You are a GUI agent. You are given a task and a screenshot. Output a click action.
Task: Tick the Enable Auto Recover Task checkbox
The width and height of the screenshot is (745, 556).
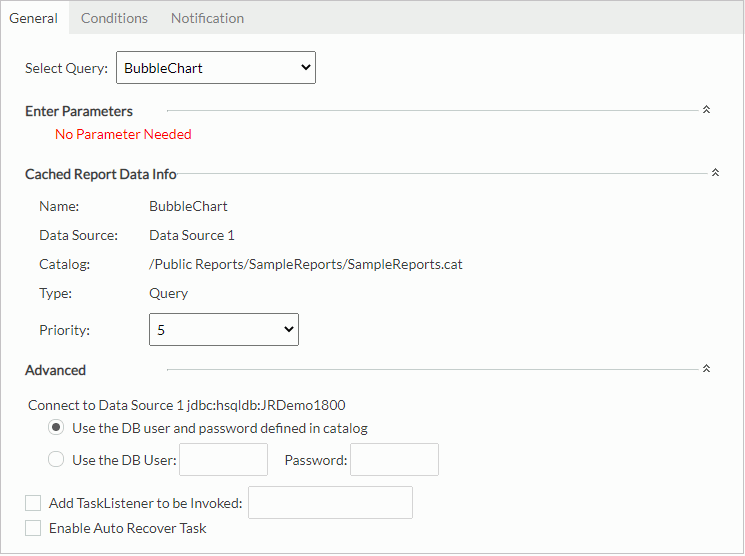34,528
